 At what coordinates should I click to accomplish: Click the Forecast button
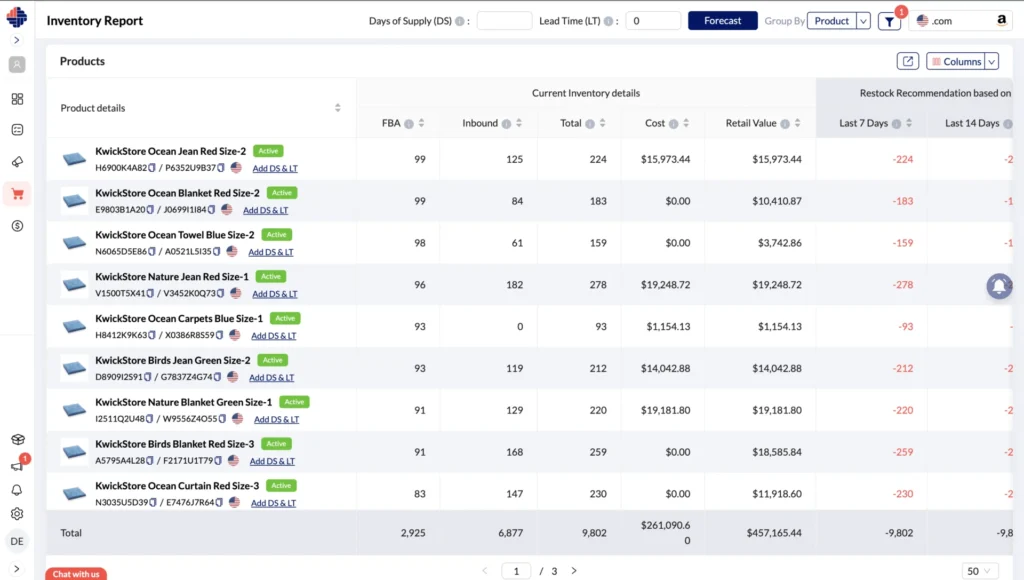point(722,20)
